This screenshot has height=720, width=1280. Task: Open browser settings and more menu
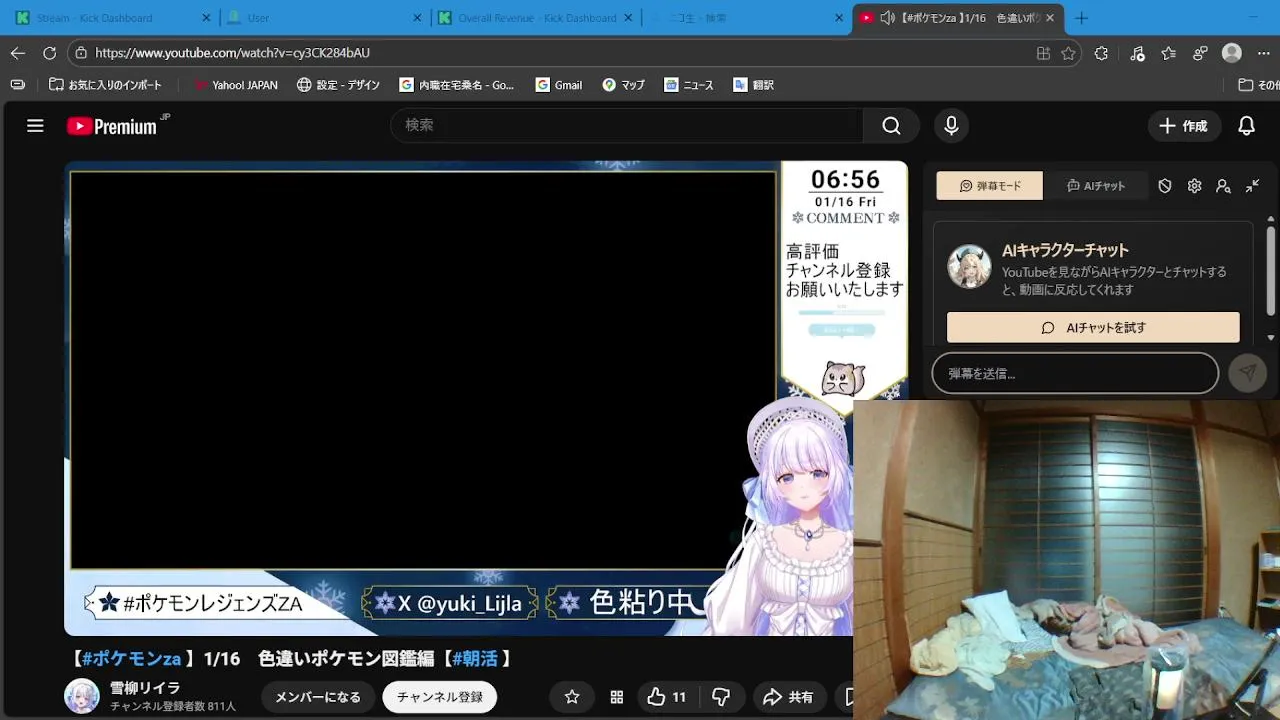coord(1264,53)
